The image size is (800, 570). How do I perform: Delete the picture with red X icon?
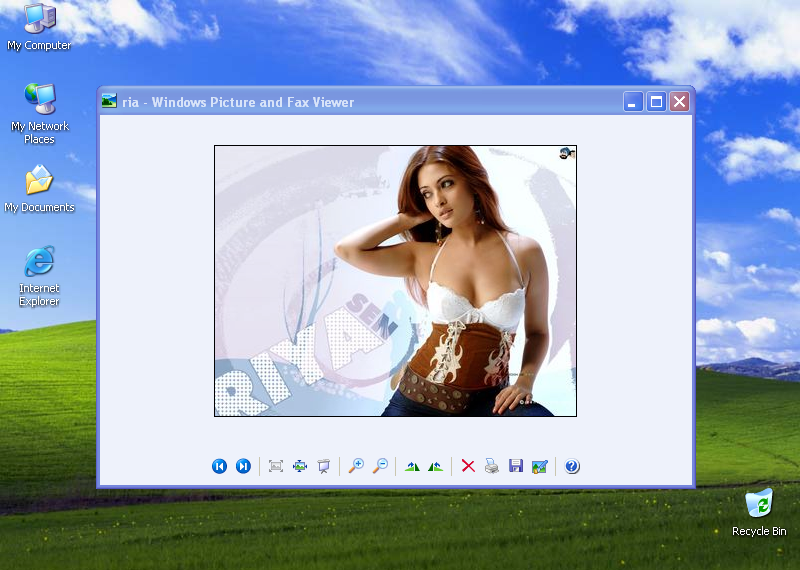468,466
